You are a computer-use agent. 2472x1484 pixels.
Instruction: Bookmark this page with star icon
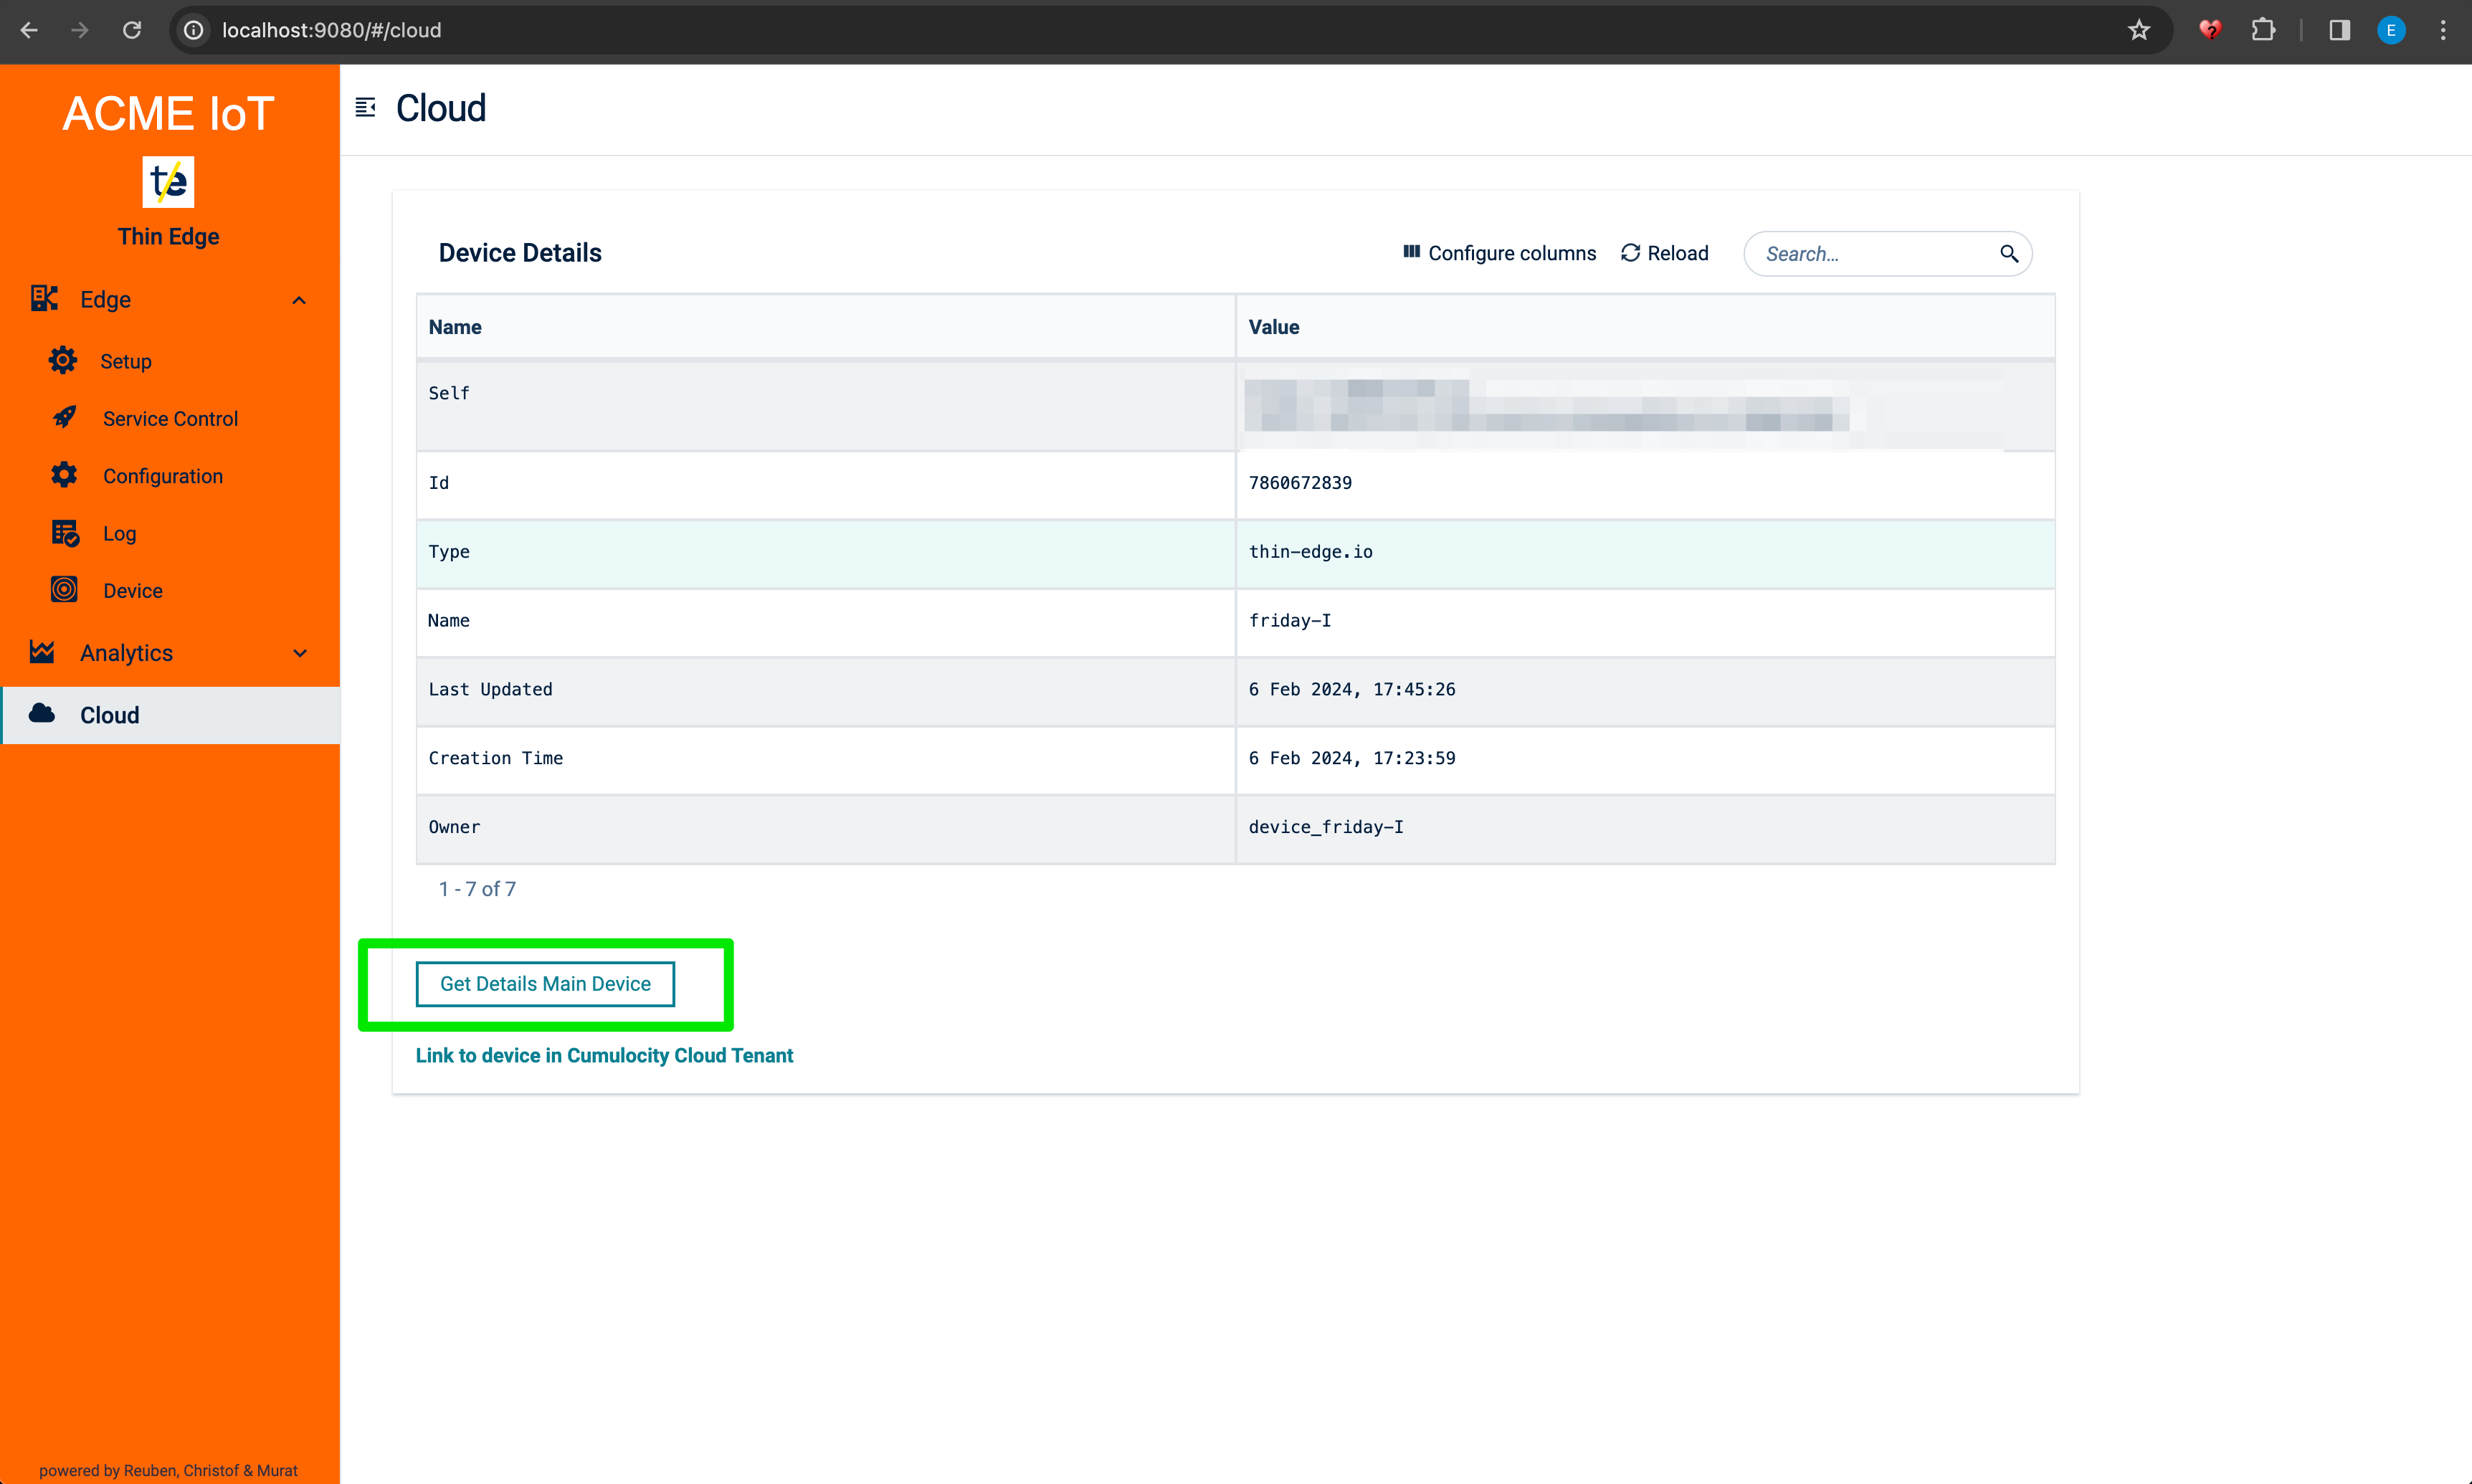point(2138,30)
